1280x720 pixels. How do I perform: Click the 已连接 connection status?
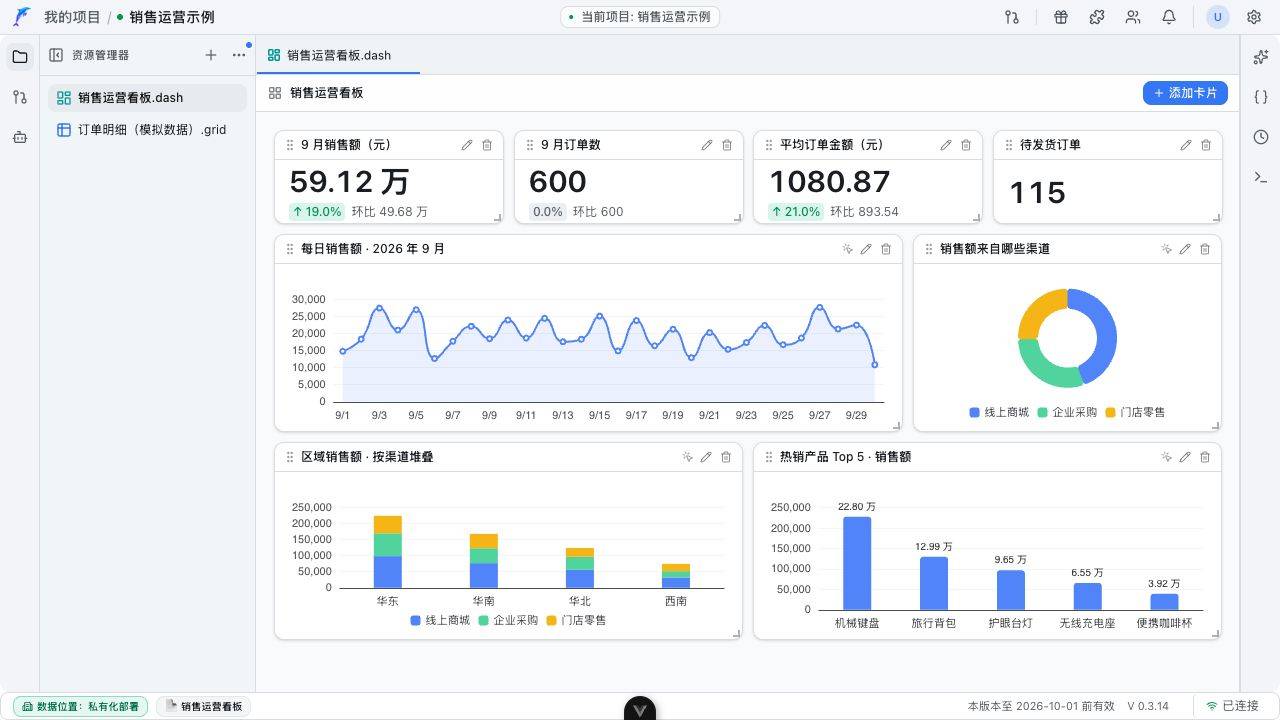(1232, 706)
